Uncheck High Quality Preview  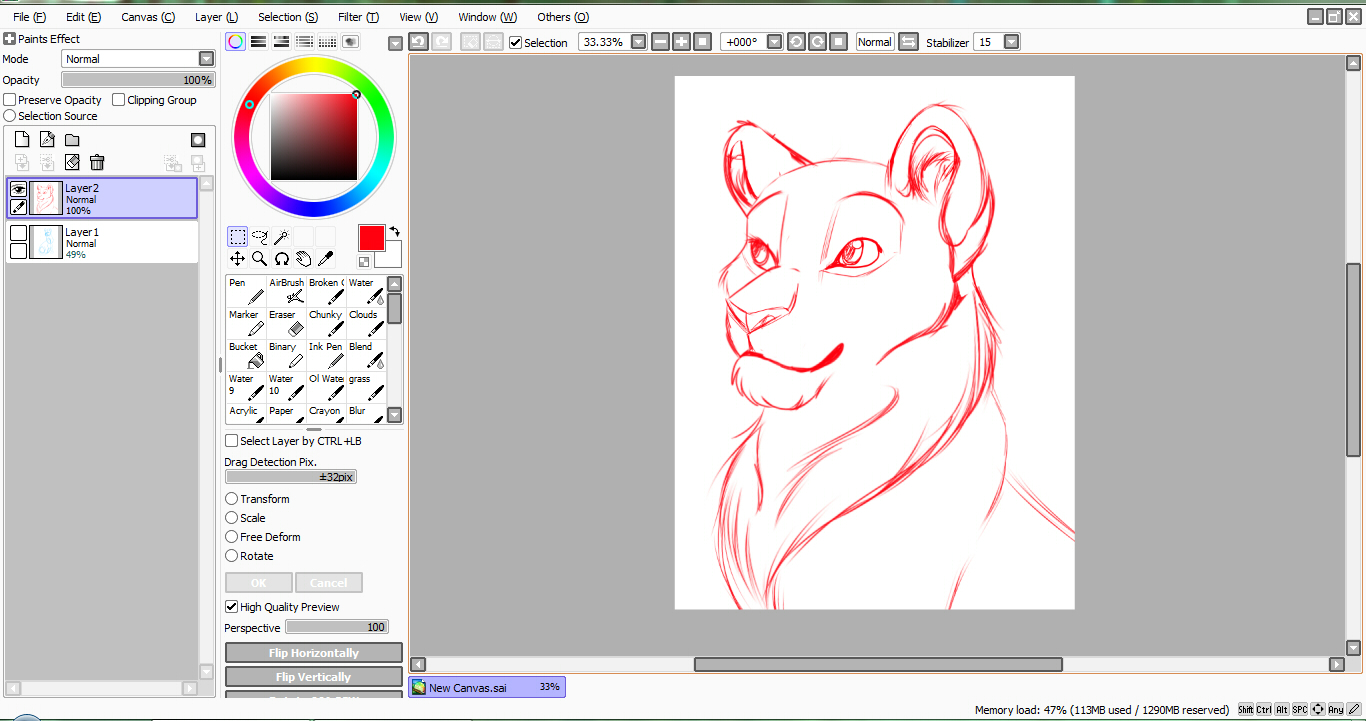[x=232, y=607]
